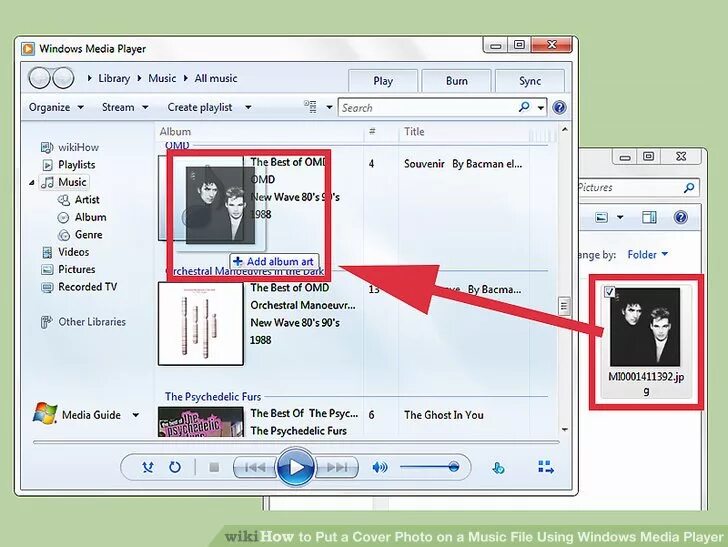Open the Play tab
This screenshot has height=547, width=728.
click(383, 81)
